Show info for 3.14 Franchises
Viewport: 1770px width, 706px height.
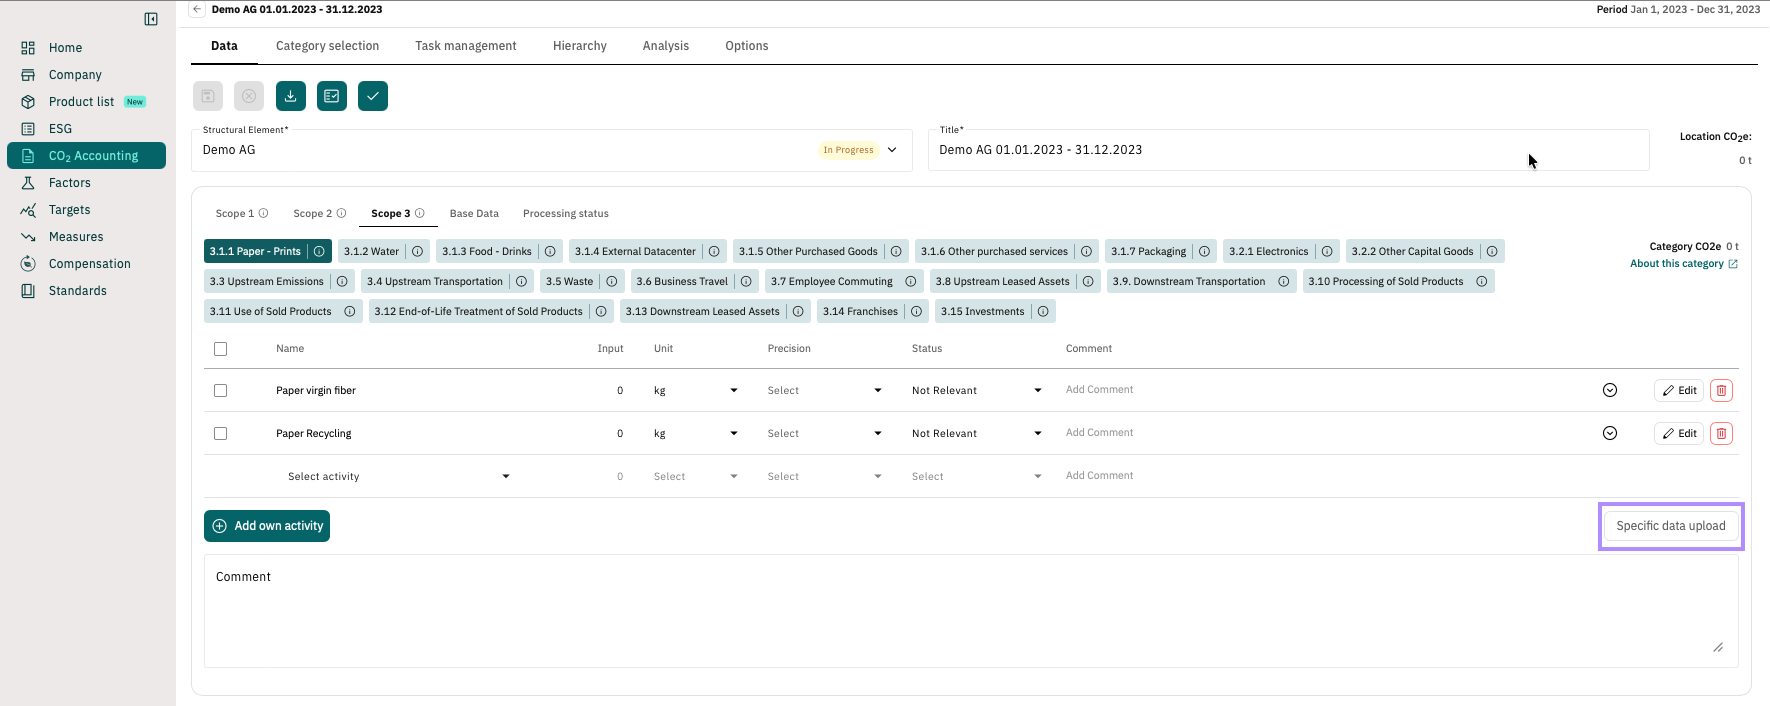916,311
